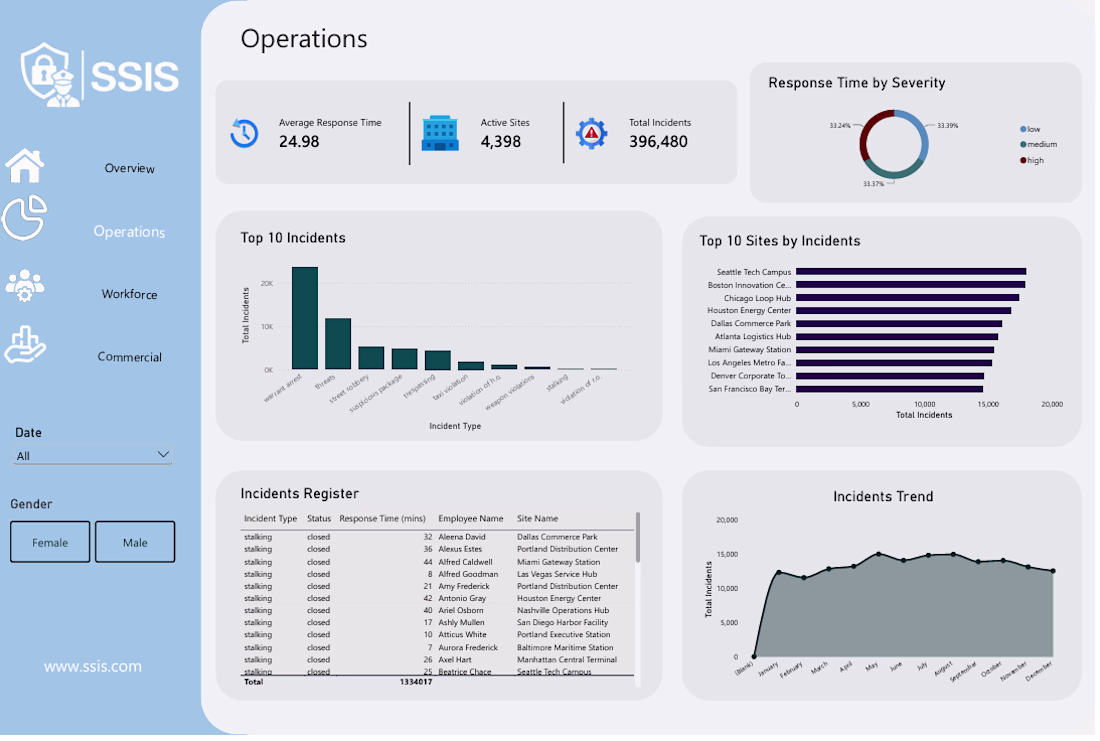This screenshot has width=1100, height=741.
Task: Select the Operations pie chart icon
Action: (25, 218)
